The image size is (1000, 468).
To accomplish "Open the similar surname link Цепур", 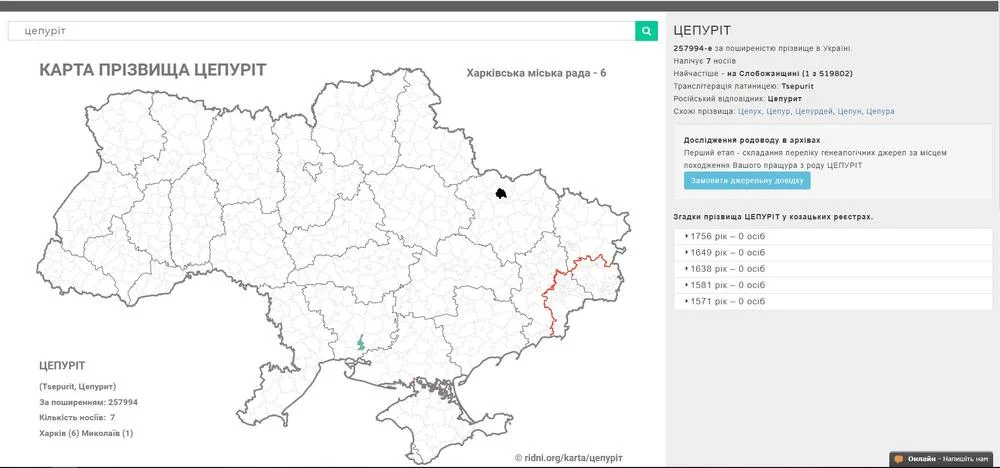I will pos(778,111).
